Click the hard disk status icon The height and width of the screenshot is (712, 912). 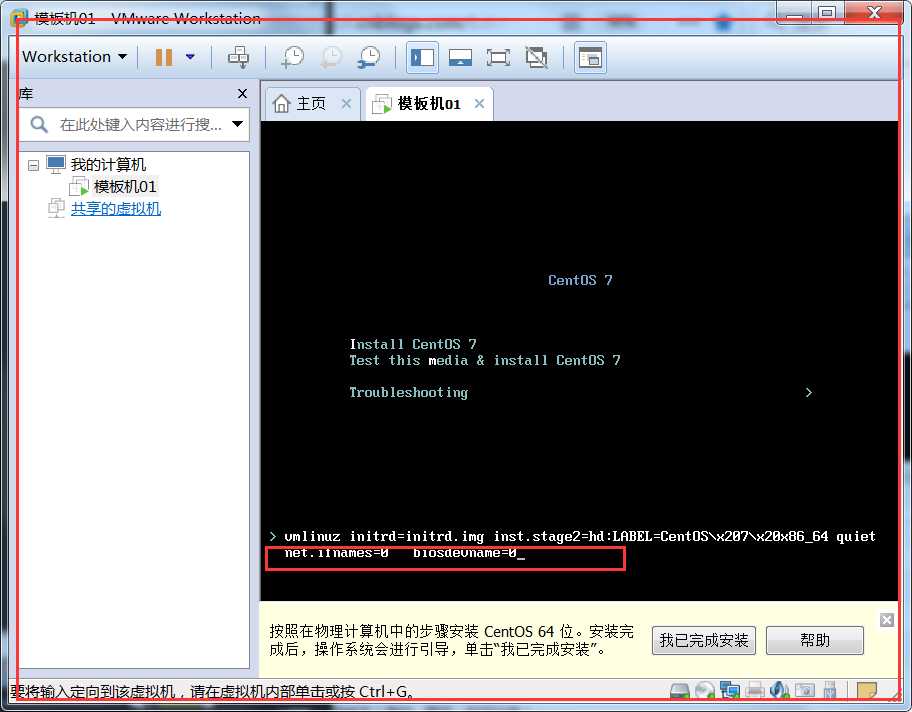pos(680,690)
